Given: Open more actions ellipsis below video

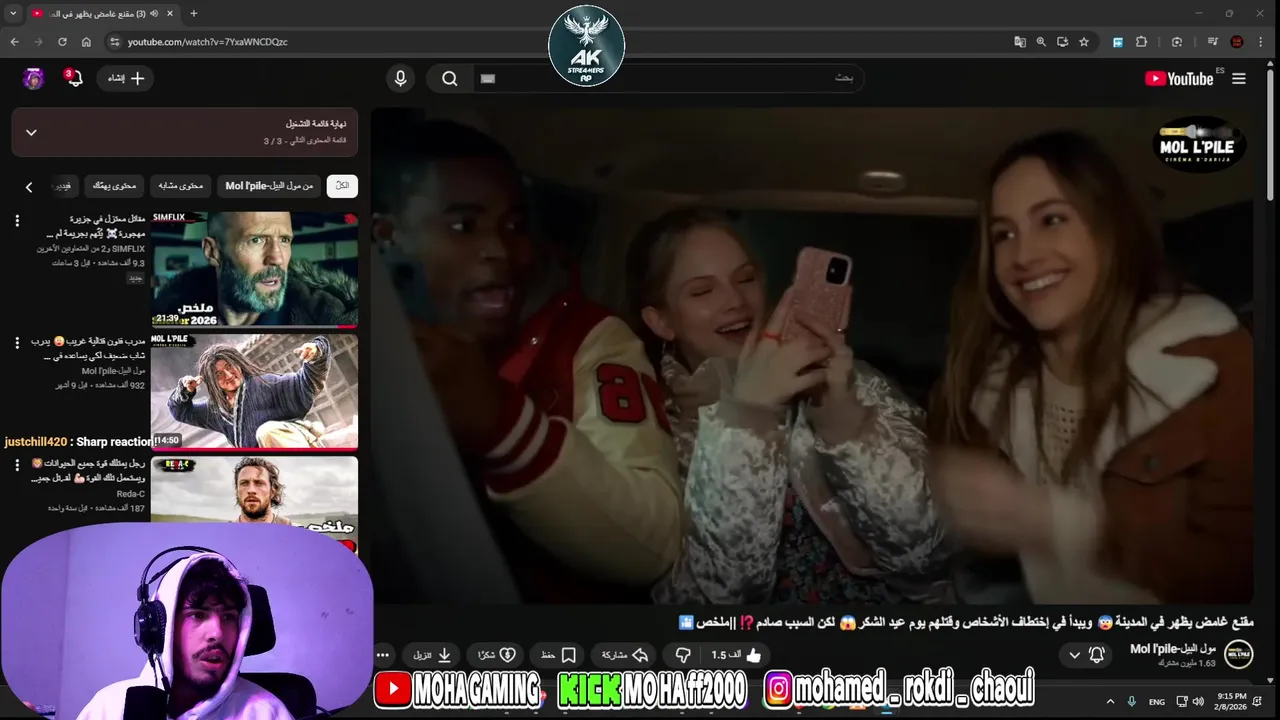Looking at the screenshot, I should point(383,655).
